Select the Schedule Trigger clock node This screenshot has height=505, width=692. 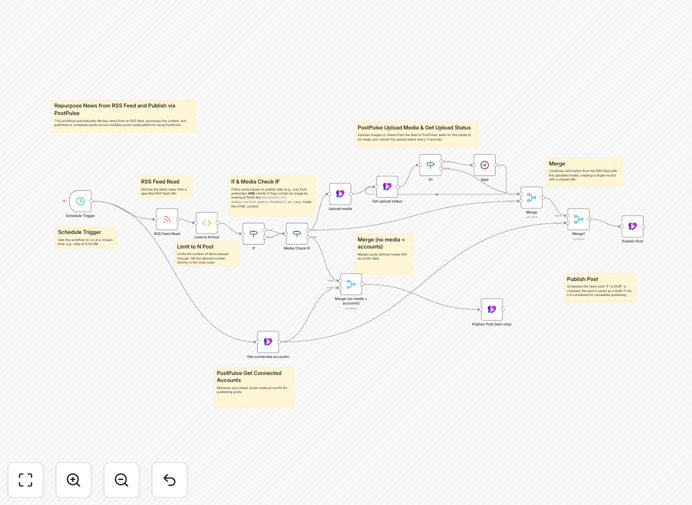[80, 201]
